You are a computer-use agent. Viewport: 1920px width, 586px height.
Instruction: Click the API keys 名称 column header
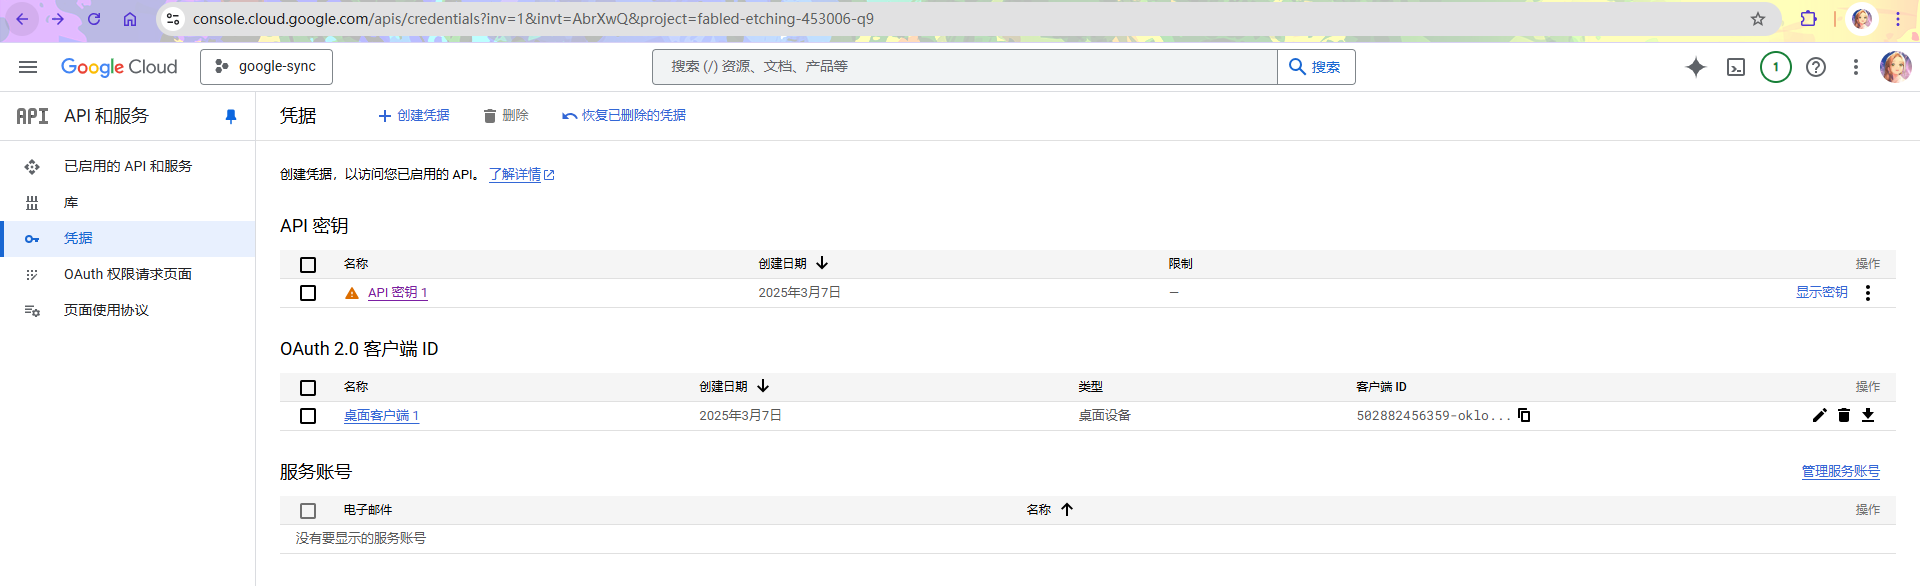pos(356,264)
